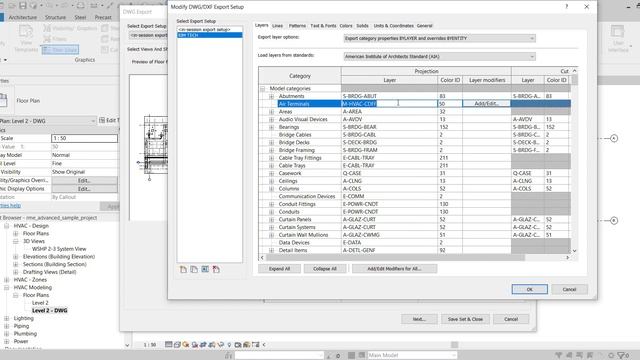The height and width of the screenshot is (360, 640).
Task: Expand the Abutments category row
Action: pos(271,96)
